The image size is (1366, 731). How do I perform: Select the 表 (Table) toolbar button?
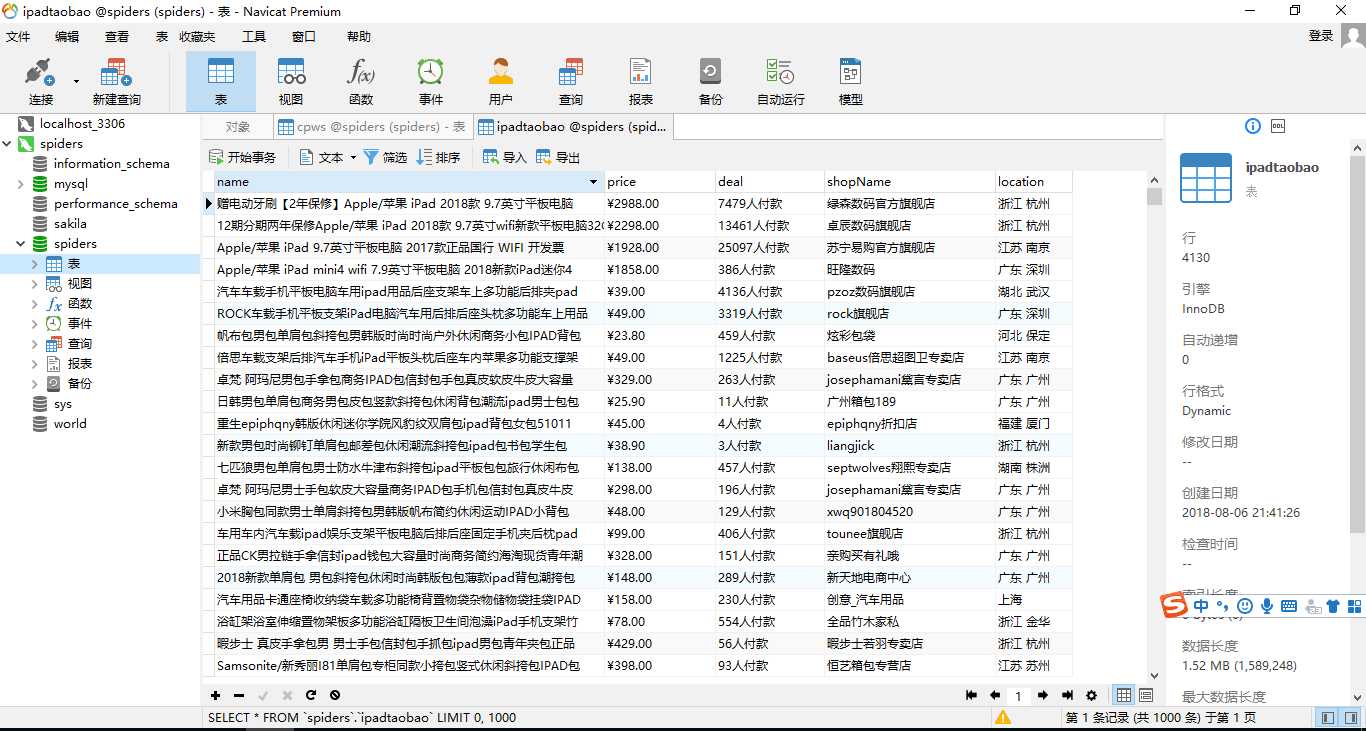[x=221, y=82]
